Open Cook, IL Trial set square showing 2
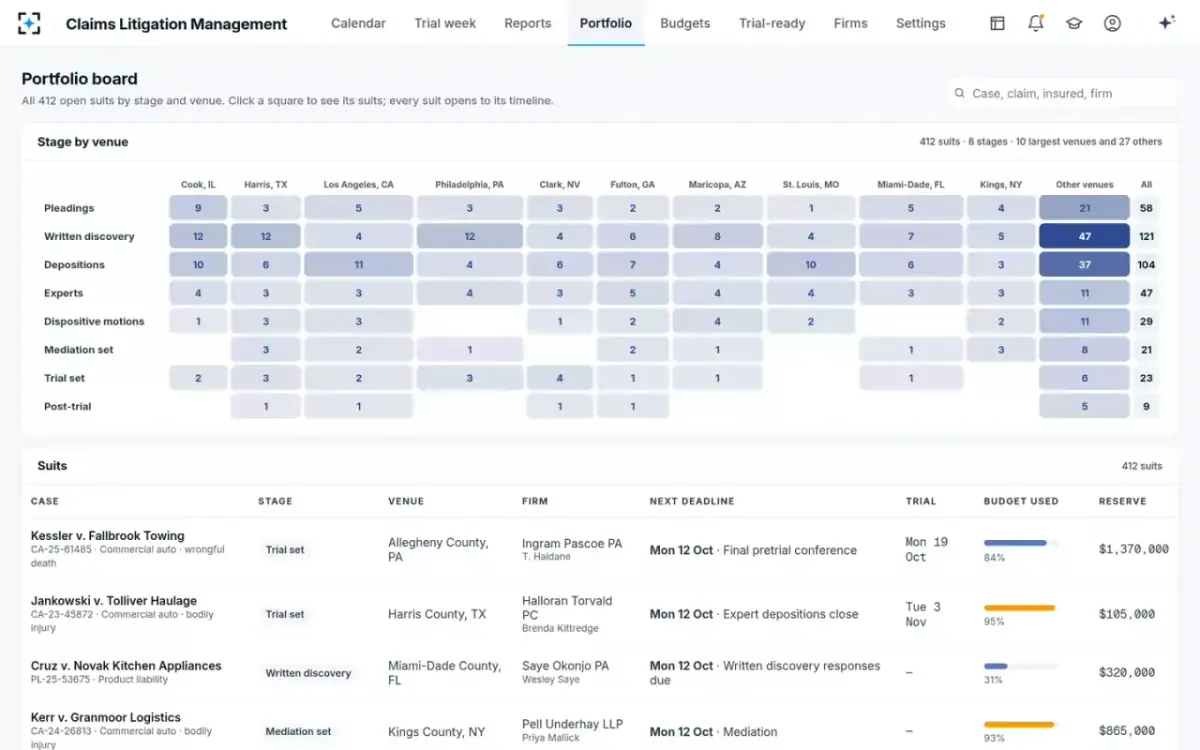Image resolution: width=1200 pixels, height=750 pixels. tap(198, 378)
